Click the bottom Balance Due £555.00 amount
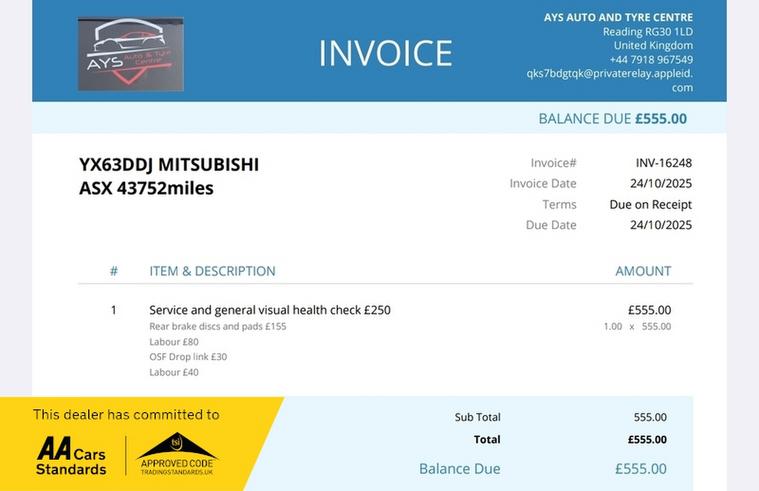 640,469
